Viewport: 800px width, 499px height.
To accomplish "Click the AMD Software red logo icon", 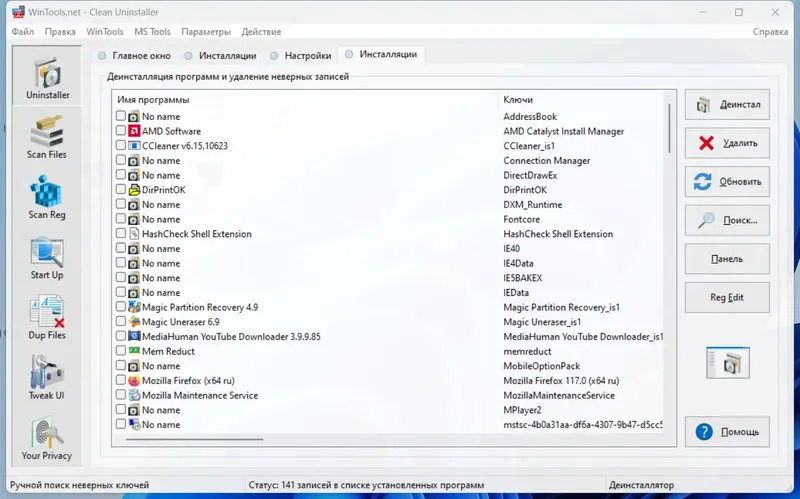I will (x=134, y=131).
